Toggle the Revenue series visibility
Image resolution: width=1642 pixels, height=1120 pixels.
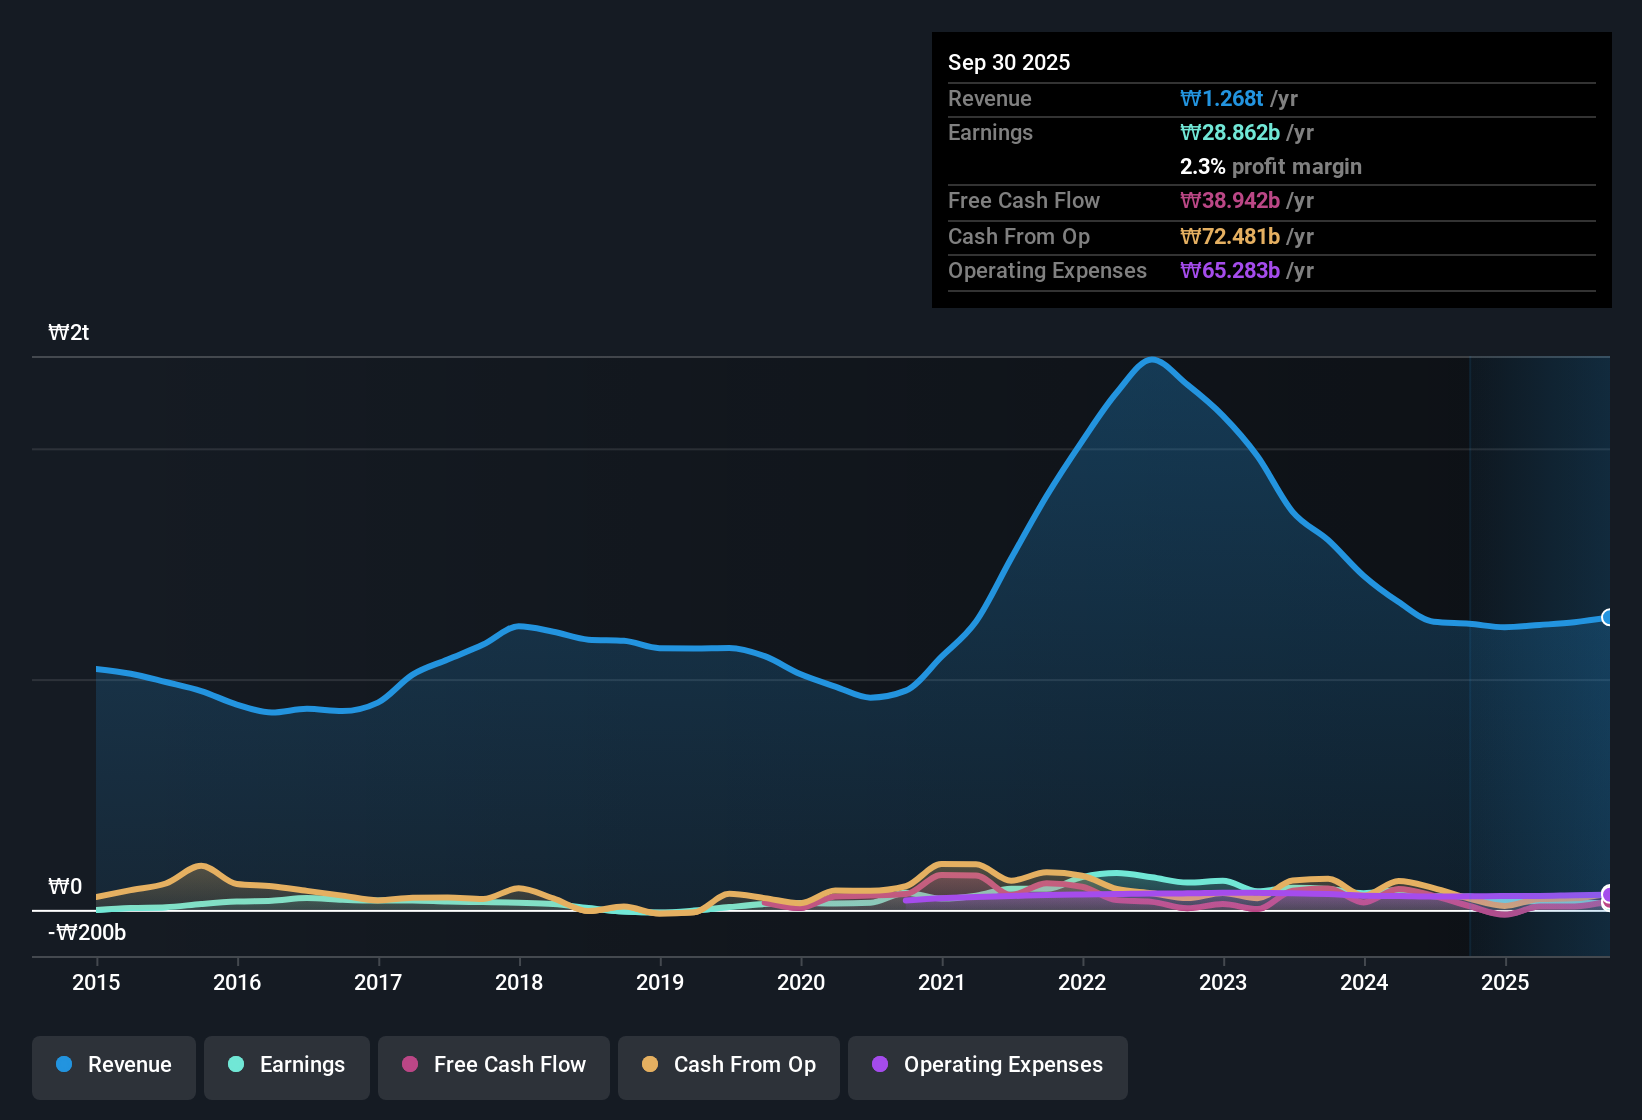pyautogui.click(x=113, y=1066)
